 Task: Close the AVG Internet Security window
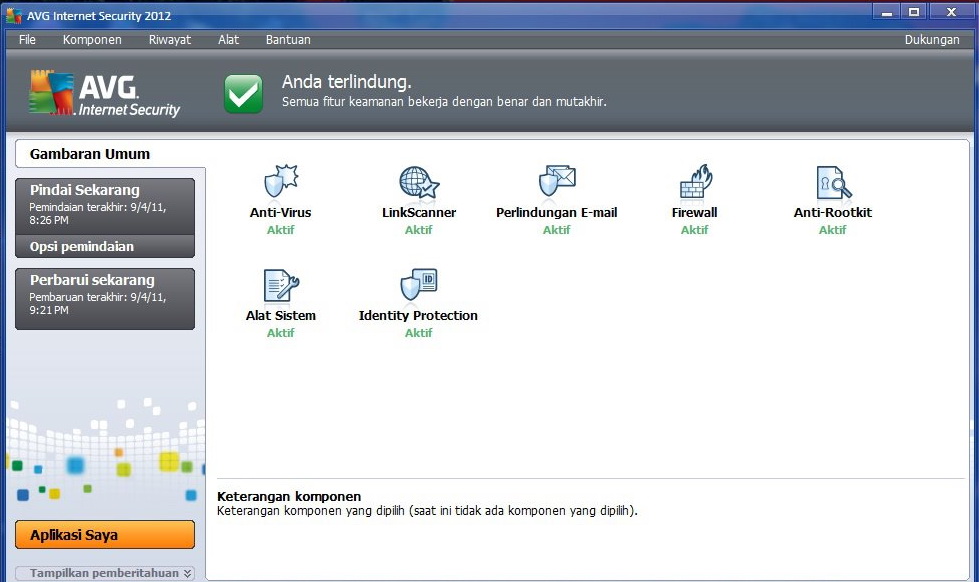pos(952,12)
